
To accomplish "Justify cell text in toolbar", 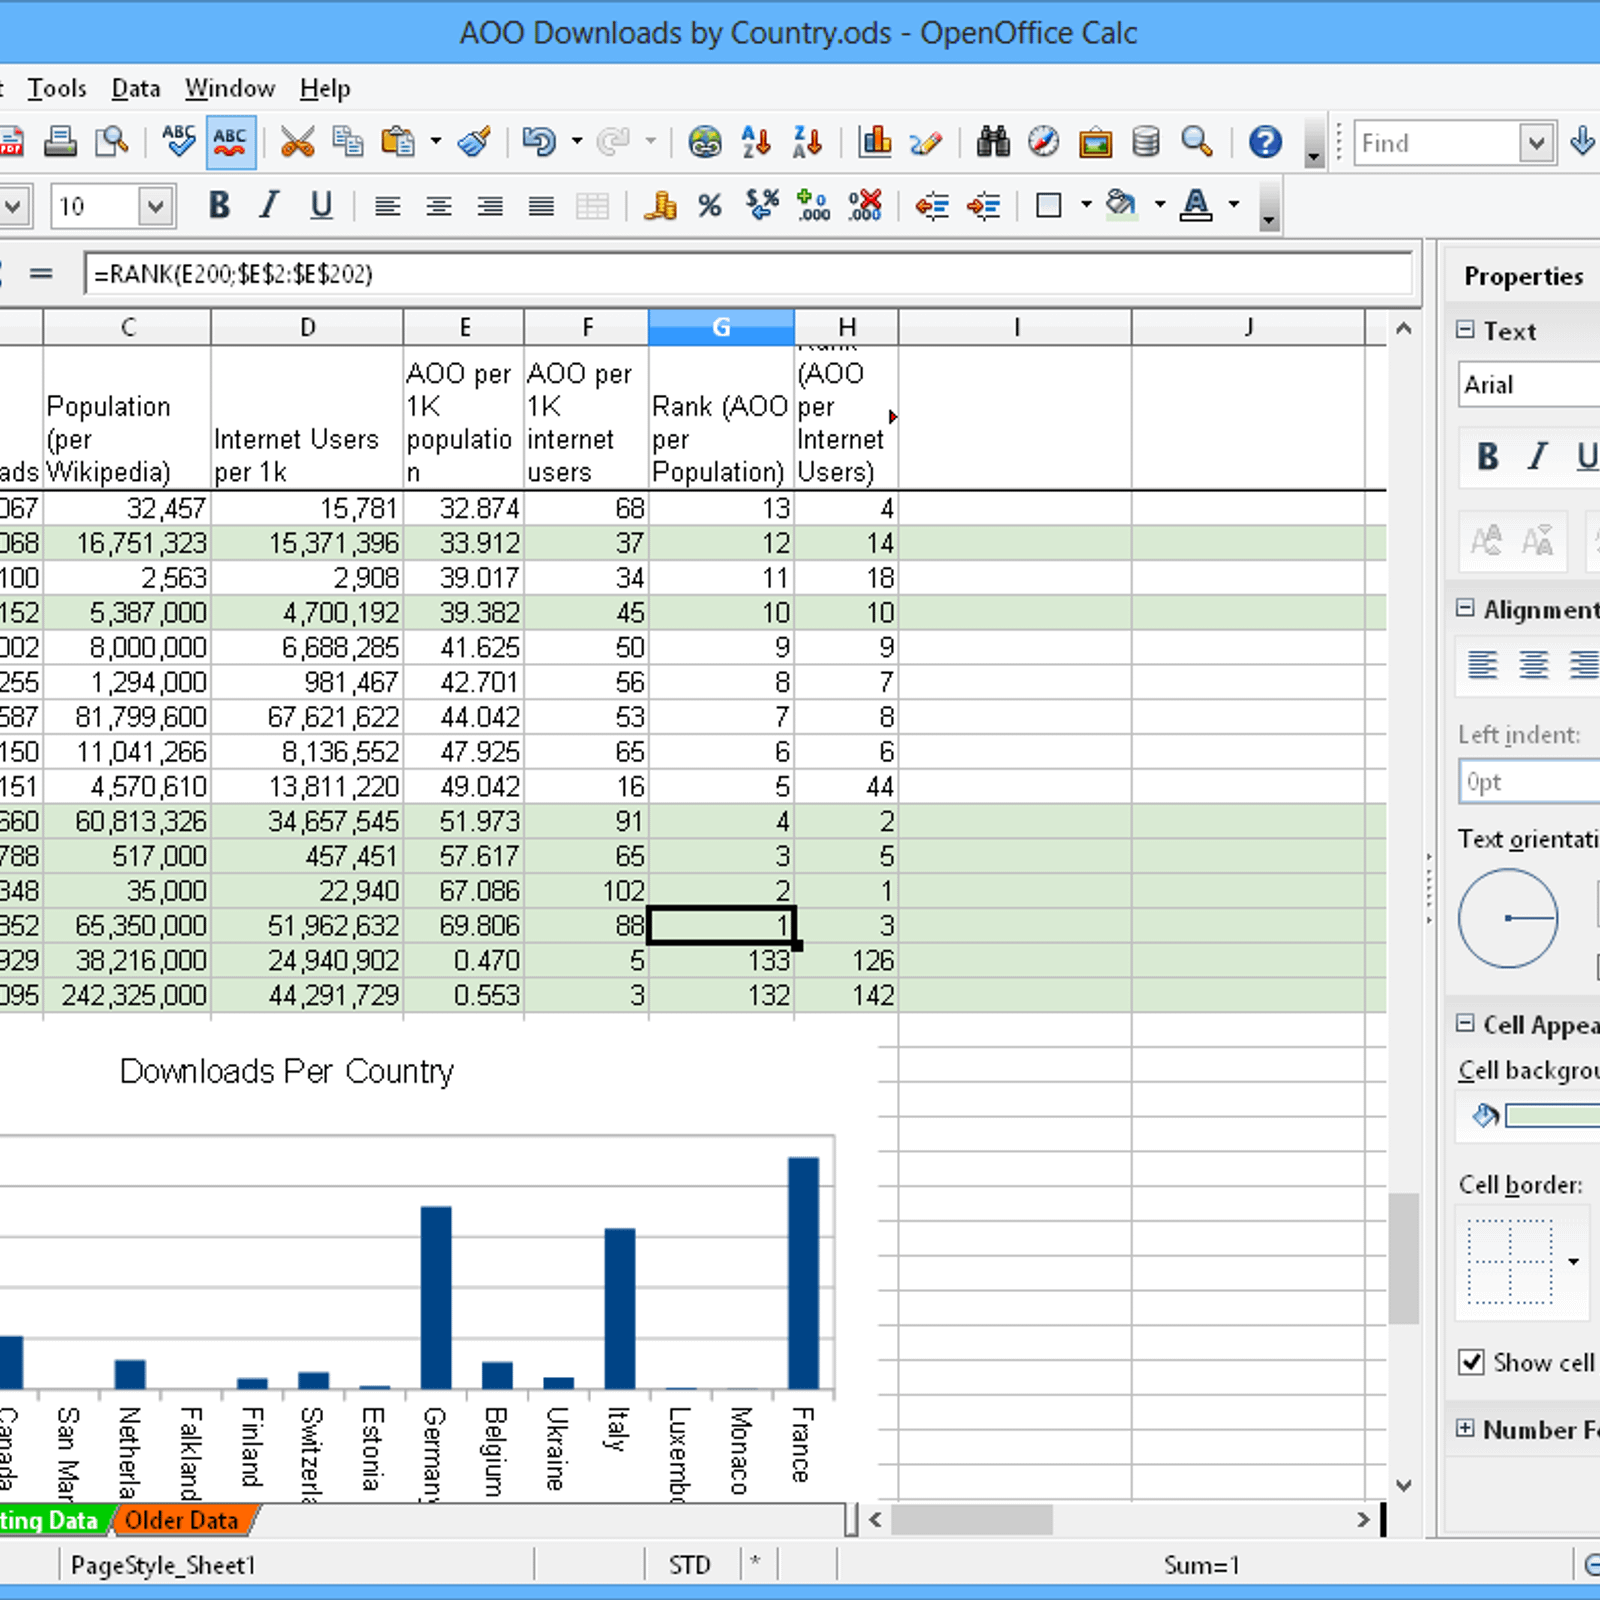I will [541, 206].
